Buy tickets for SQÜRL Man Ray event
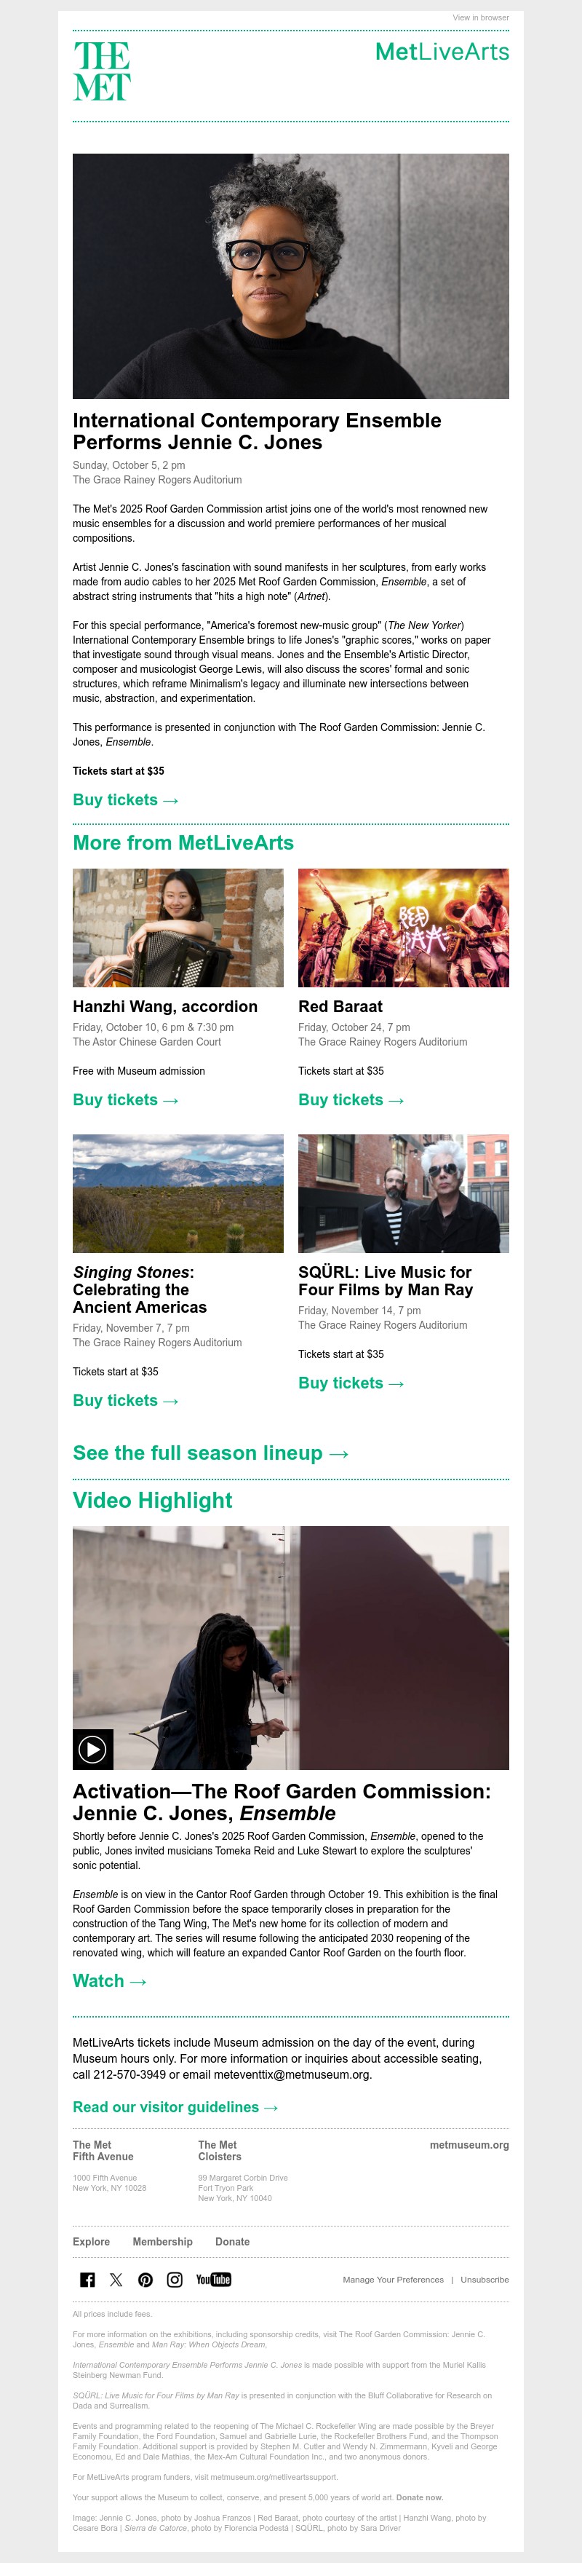This screenshot has width=582, height=2576. [351, 1383]
